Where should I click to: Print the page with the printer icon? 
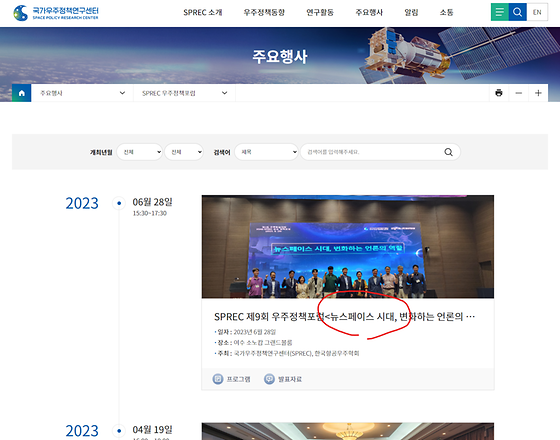click(499, 93)
